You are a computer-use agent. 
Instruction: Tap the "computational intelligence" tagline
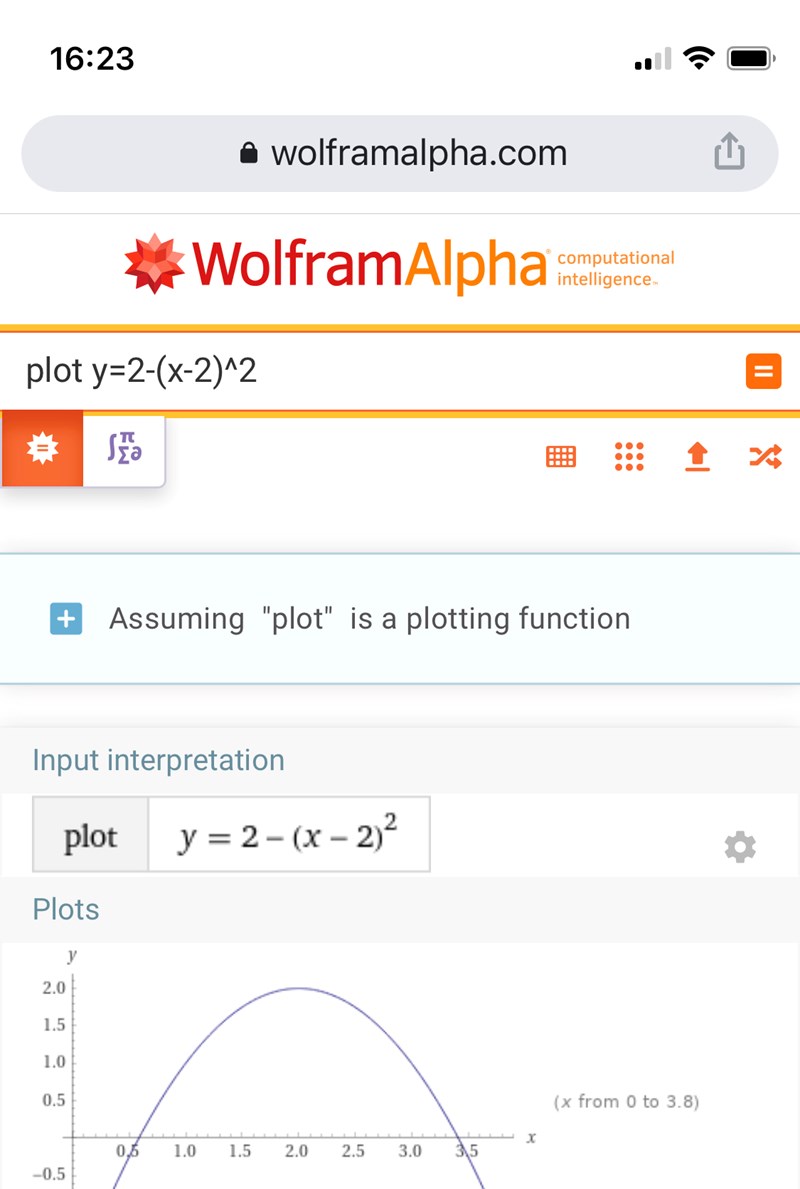(x=615, y=268)
